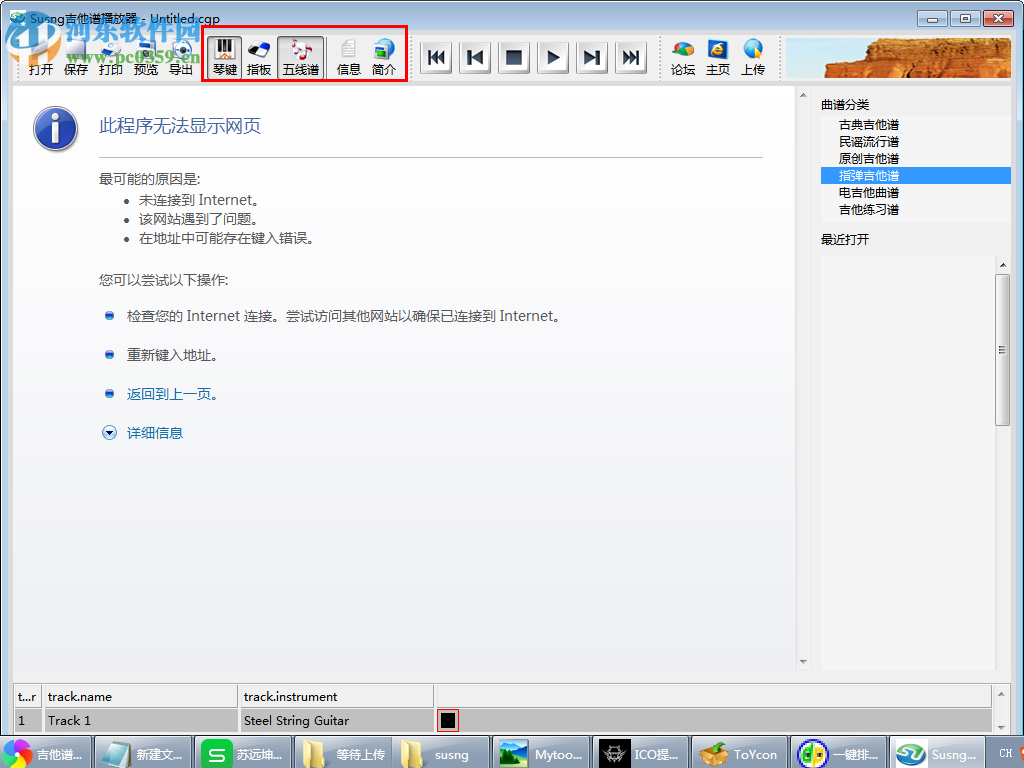
Task: Open ToYcon from the taskbar
Action: [x=740, y=753]
